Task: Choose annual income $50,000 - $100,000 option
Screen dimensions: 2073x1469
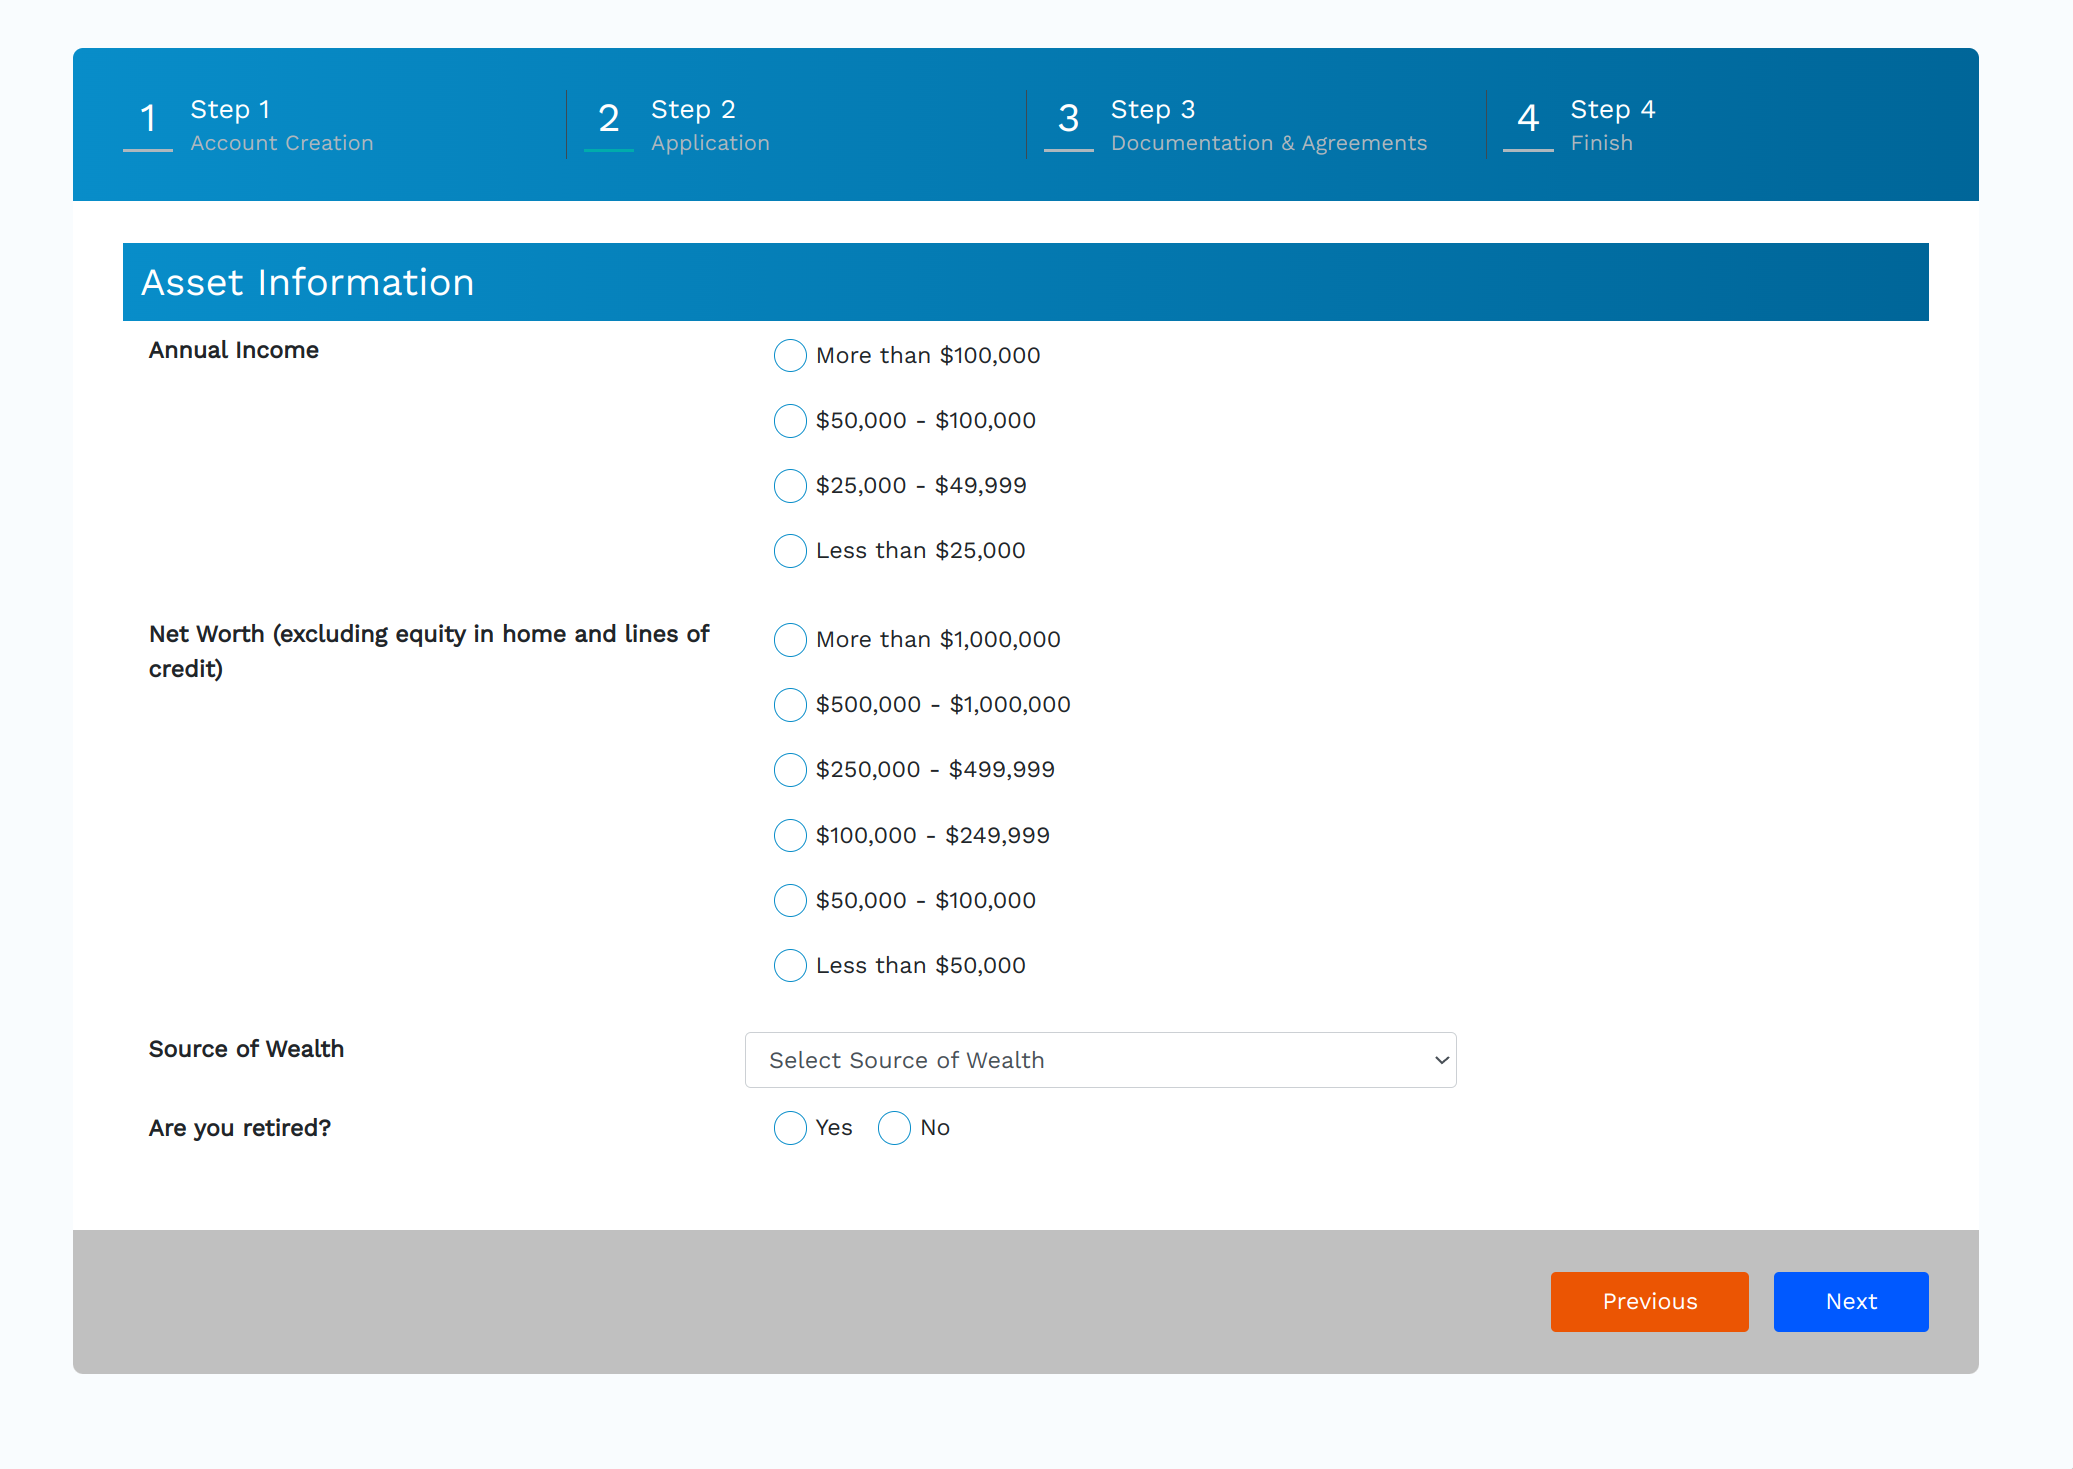Action: click(x=790, y=420)
